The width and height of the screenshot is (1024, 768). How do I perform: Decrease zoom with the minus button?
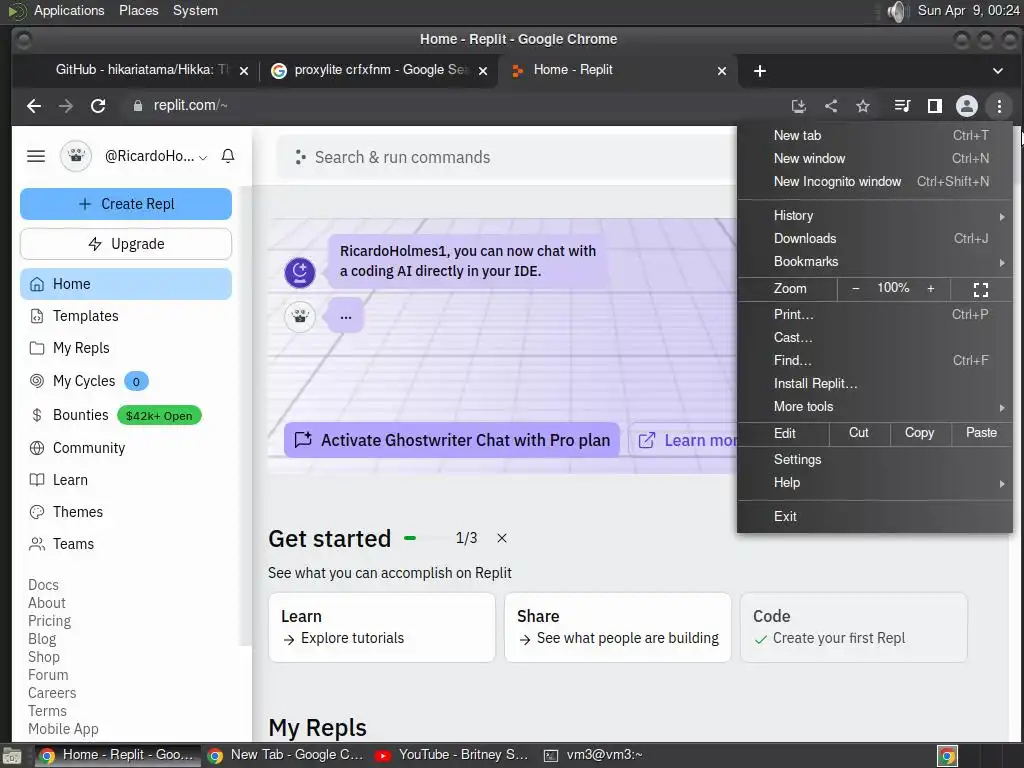point(856,289)
